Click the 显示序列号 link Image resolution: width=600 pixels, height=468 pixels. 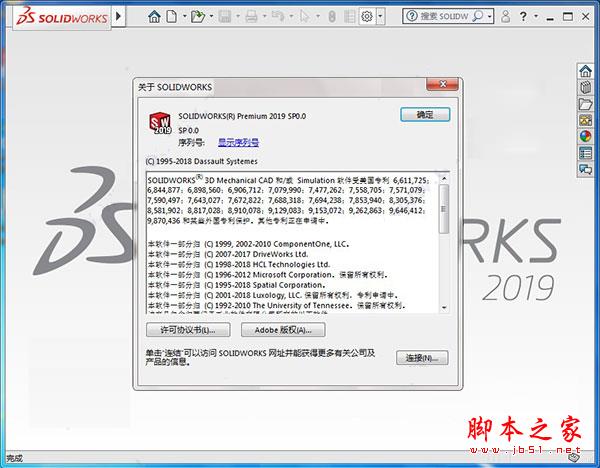(238, 142)
